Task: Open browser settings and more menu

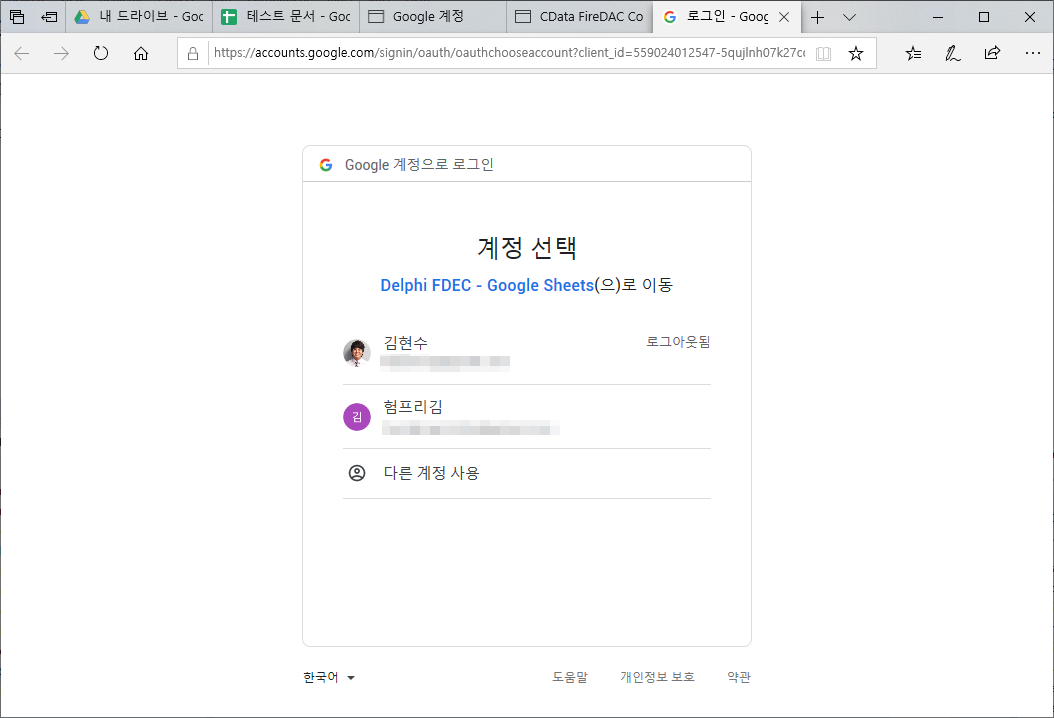Action: coord(1032,53)
